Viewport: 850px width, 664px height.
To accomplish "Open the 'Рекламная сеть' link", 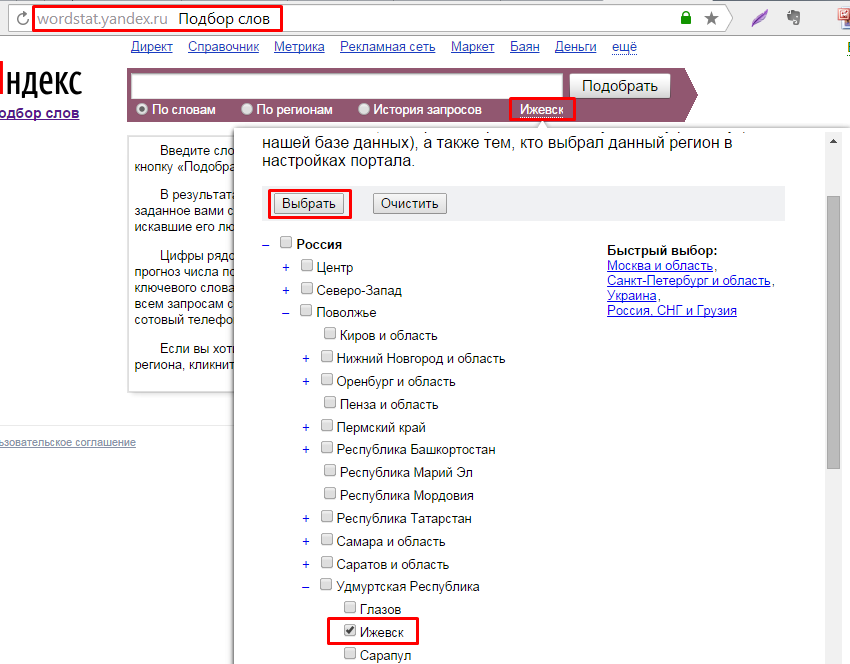I will click(x=388, y=47).
